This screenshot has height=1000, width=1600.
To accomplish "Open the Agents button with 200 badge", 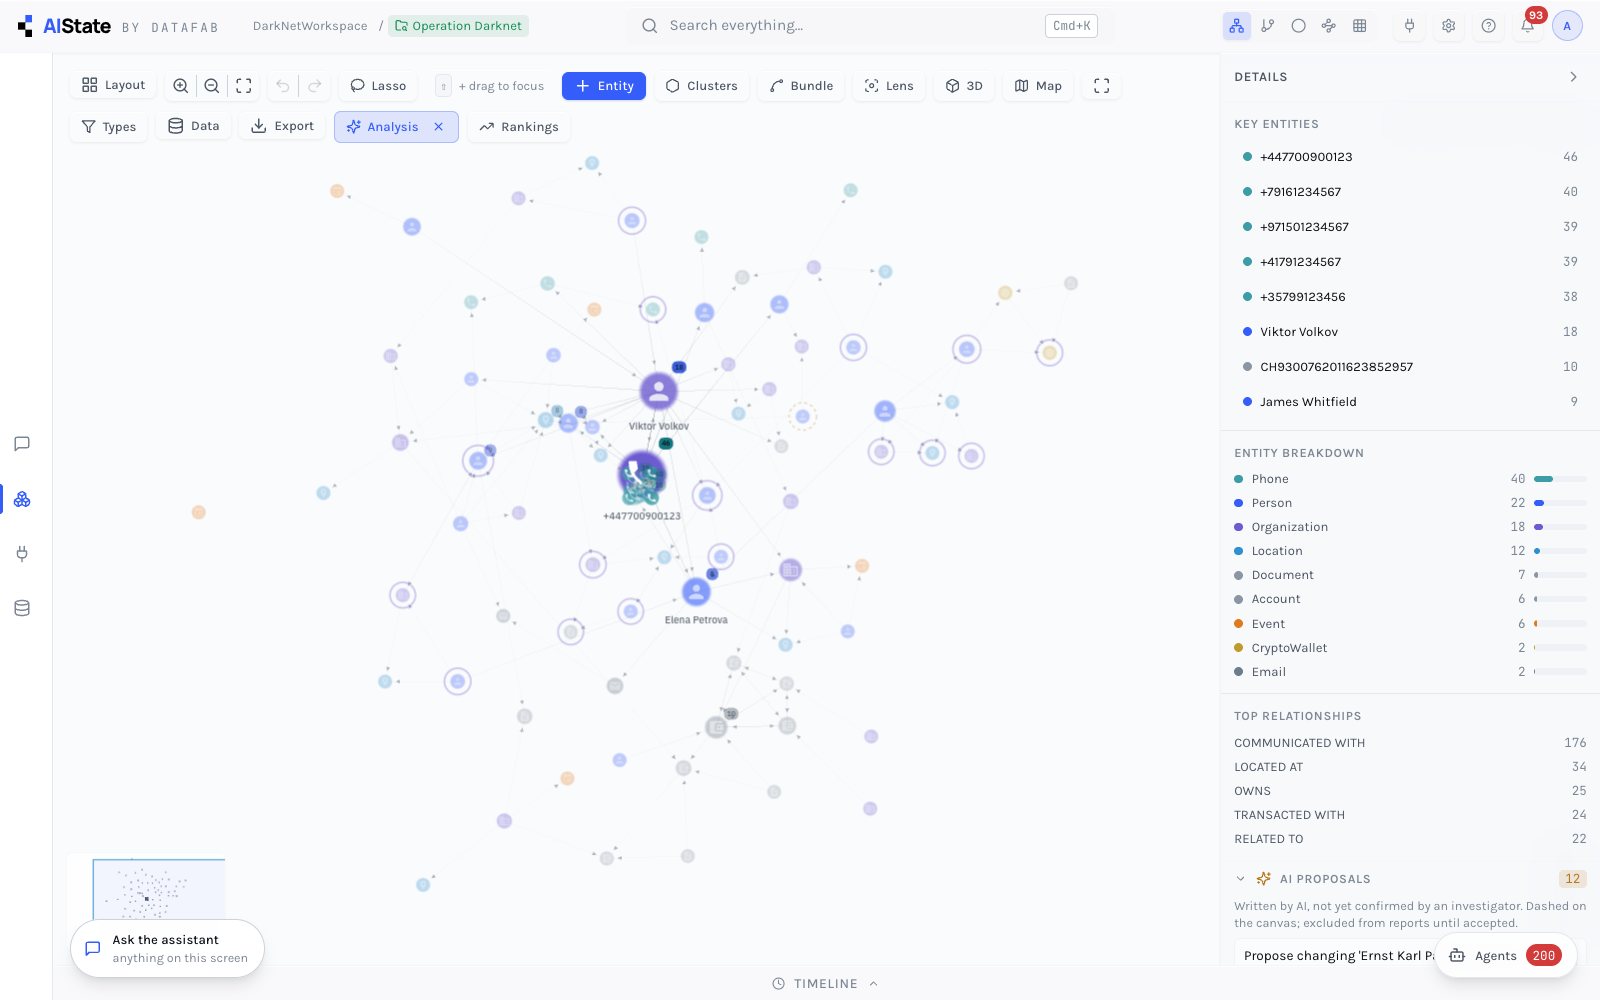I will 1505,956.
